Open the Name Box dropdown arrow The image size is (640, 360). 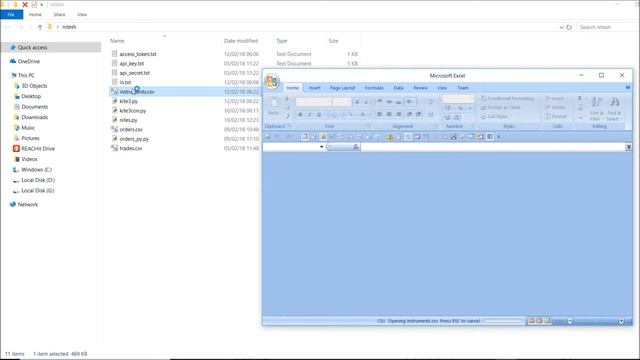[x=322, y=147]
